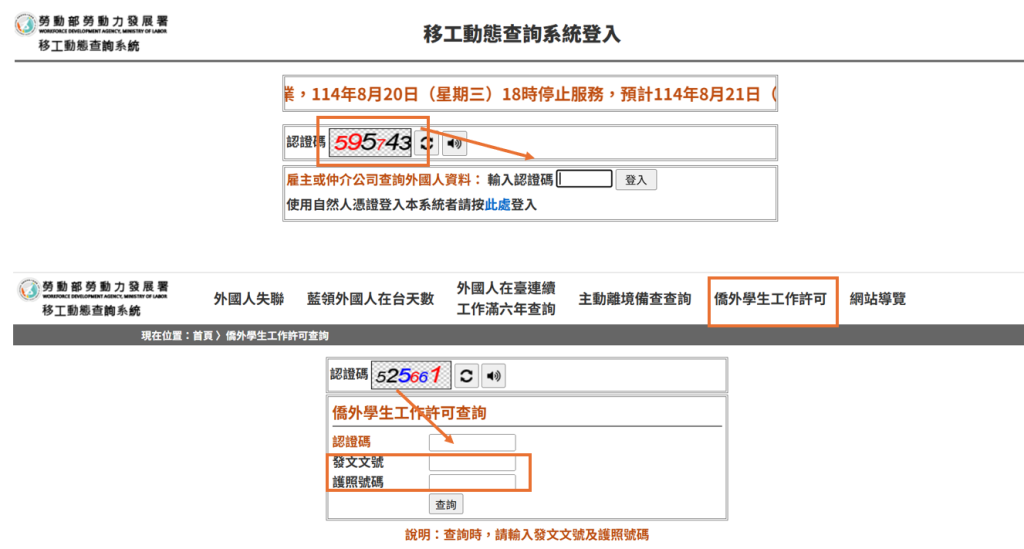Click the agency logo beside 外國人失聯 menu
This screenshot has height=549, width=1024.
coord(93,298)
